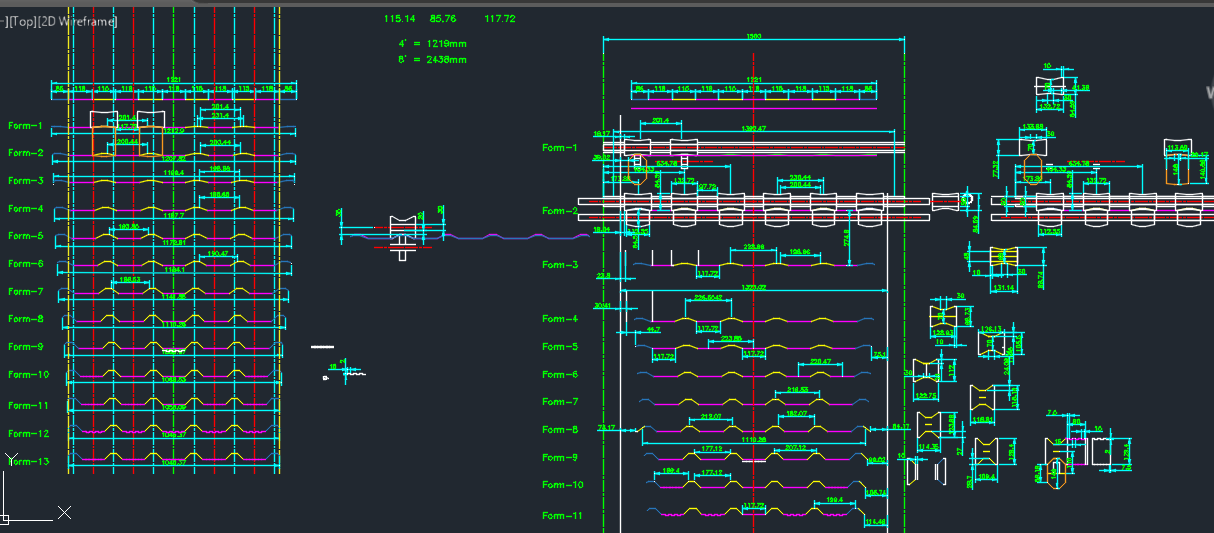1214x533 pixels.
Task: Select Form-4 label in the center roll layout
Action: pyautogui.click(x=560, y=319)
